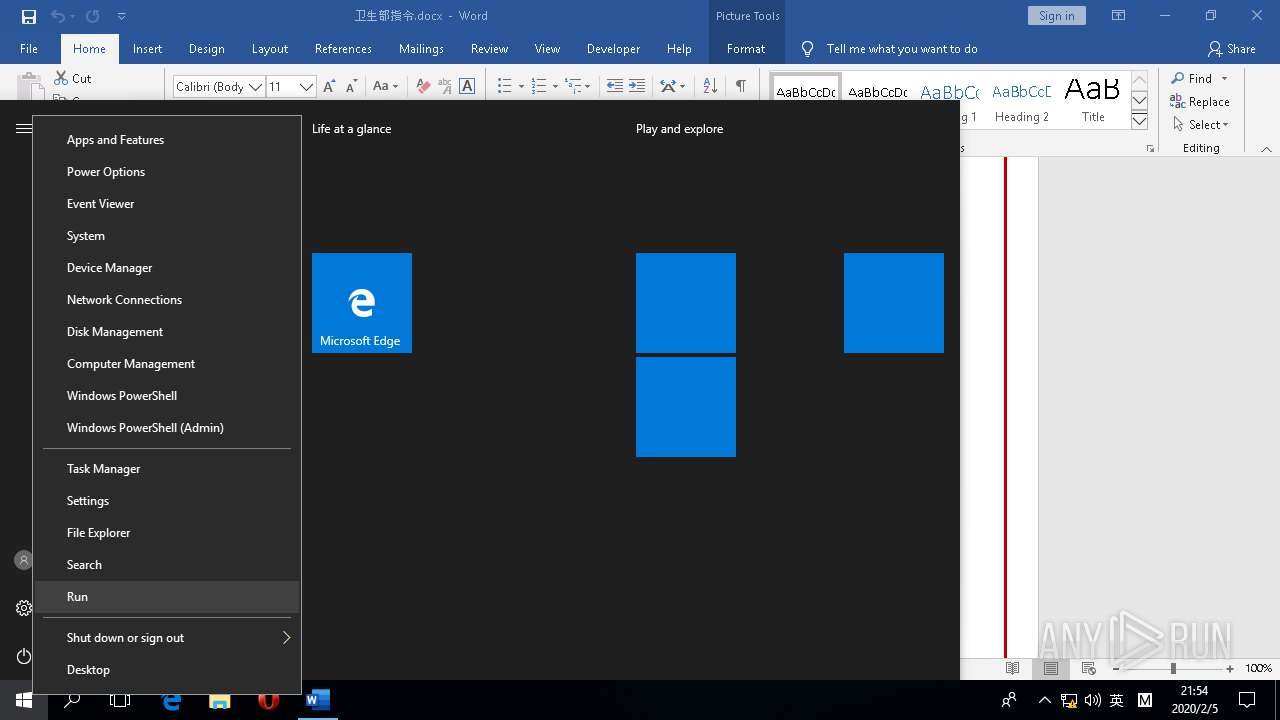Click the Increase Indent icon
1280x720 pixels.
pyautogui.click(x=637, y=86)
